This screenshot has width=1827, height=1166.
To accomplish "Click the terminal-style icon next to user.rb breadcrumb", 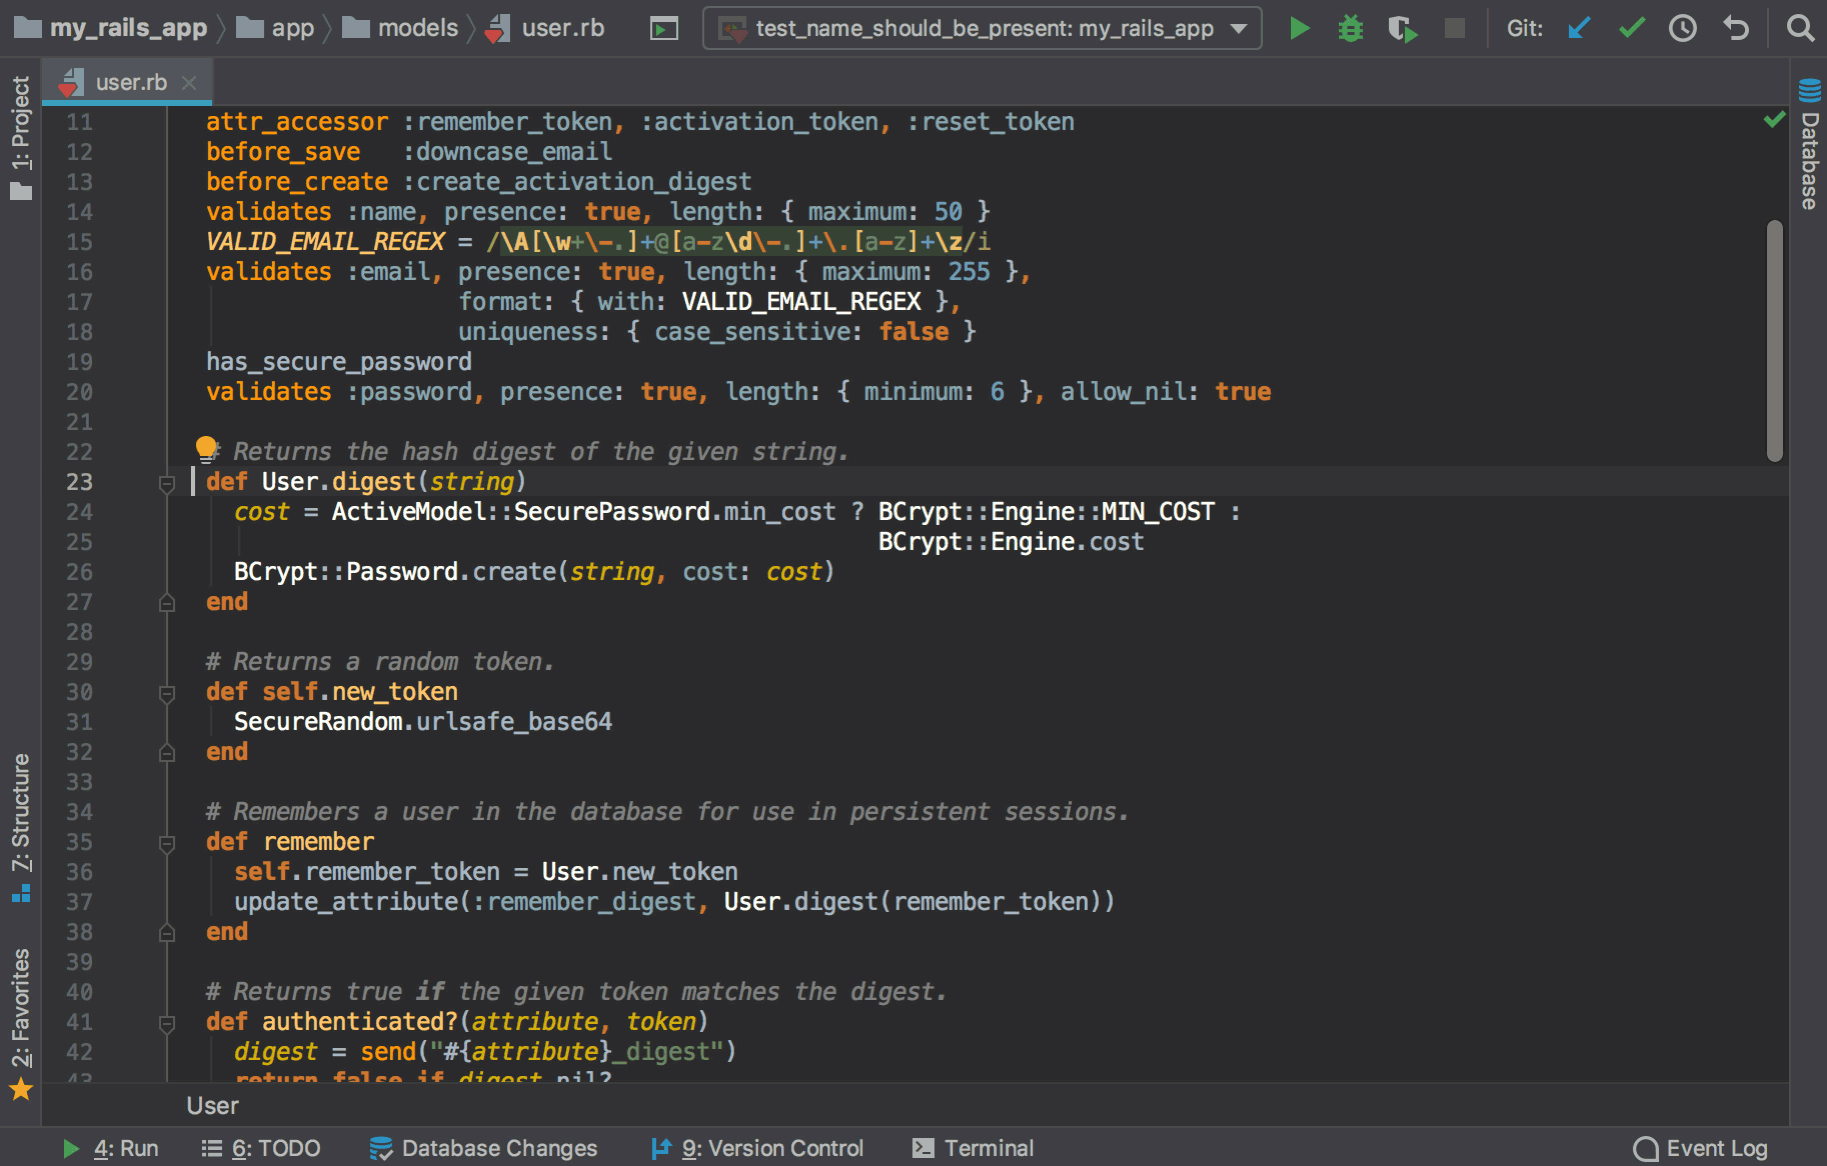I will [663, 29].
